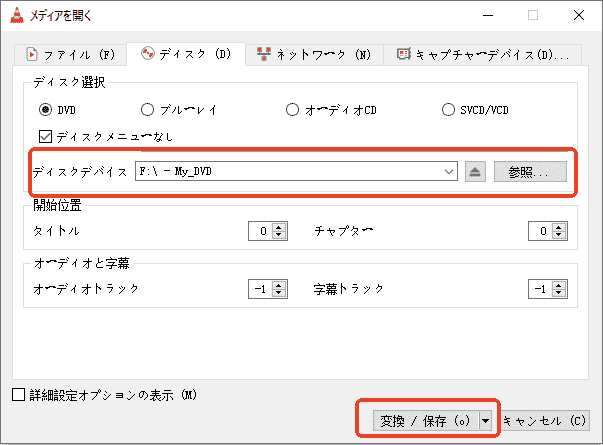
Task: Decrease オーディオトラック value with down arrow
Action: coord(279,293)
